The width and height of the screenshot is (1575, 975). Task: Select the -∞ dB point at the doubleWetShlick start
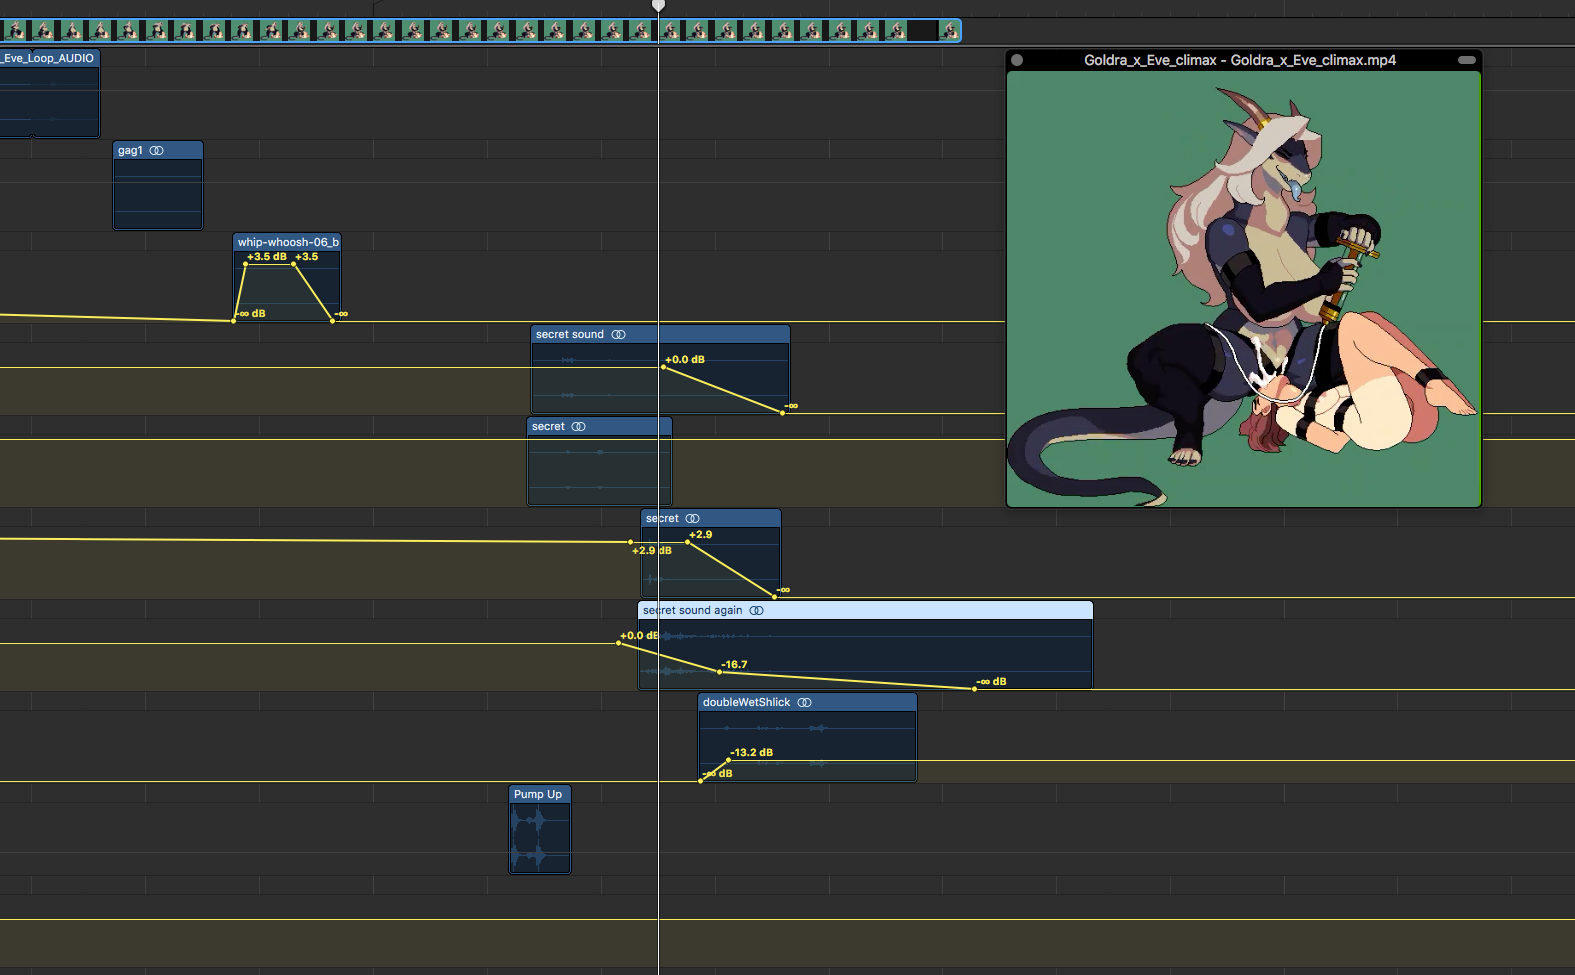tap(700, 781)
